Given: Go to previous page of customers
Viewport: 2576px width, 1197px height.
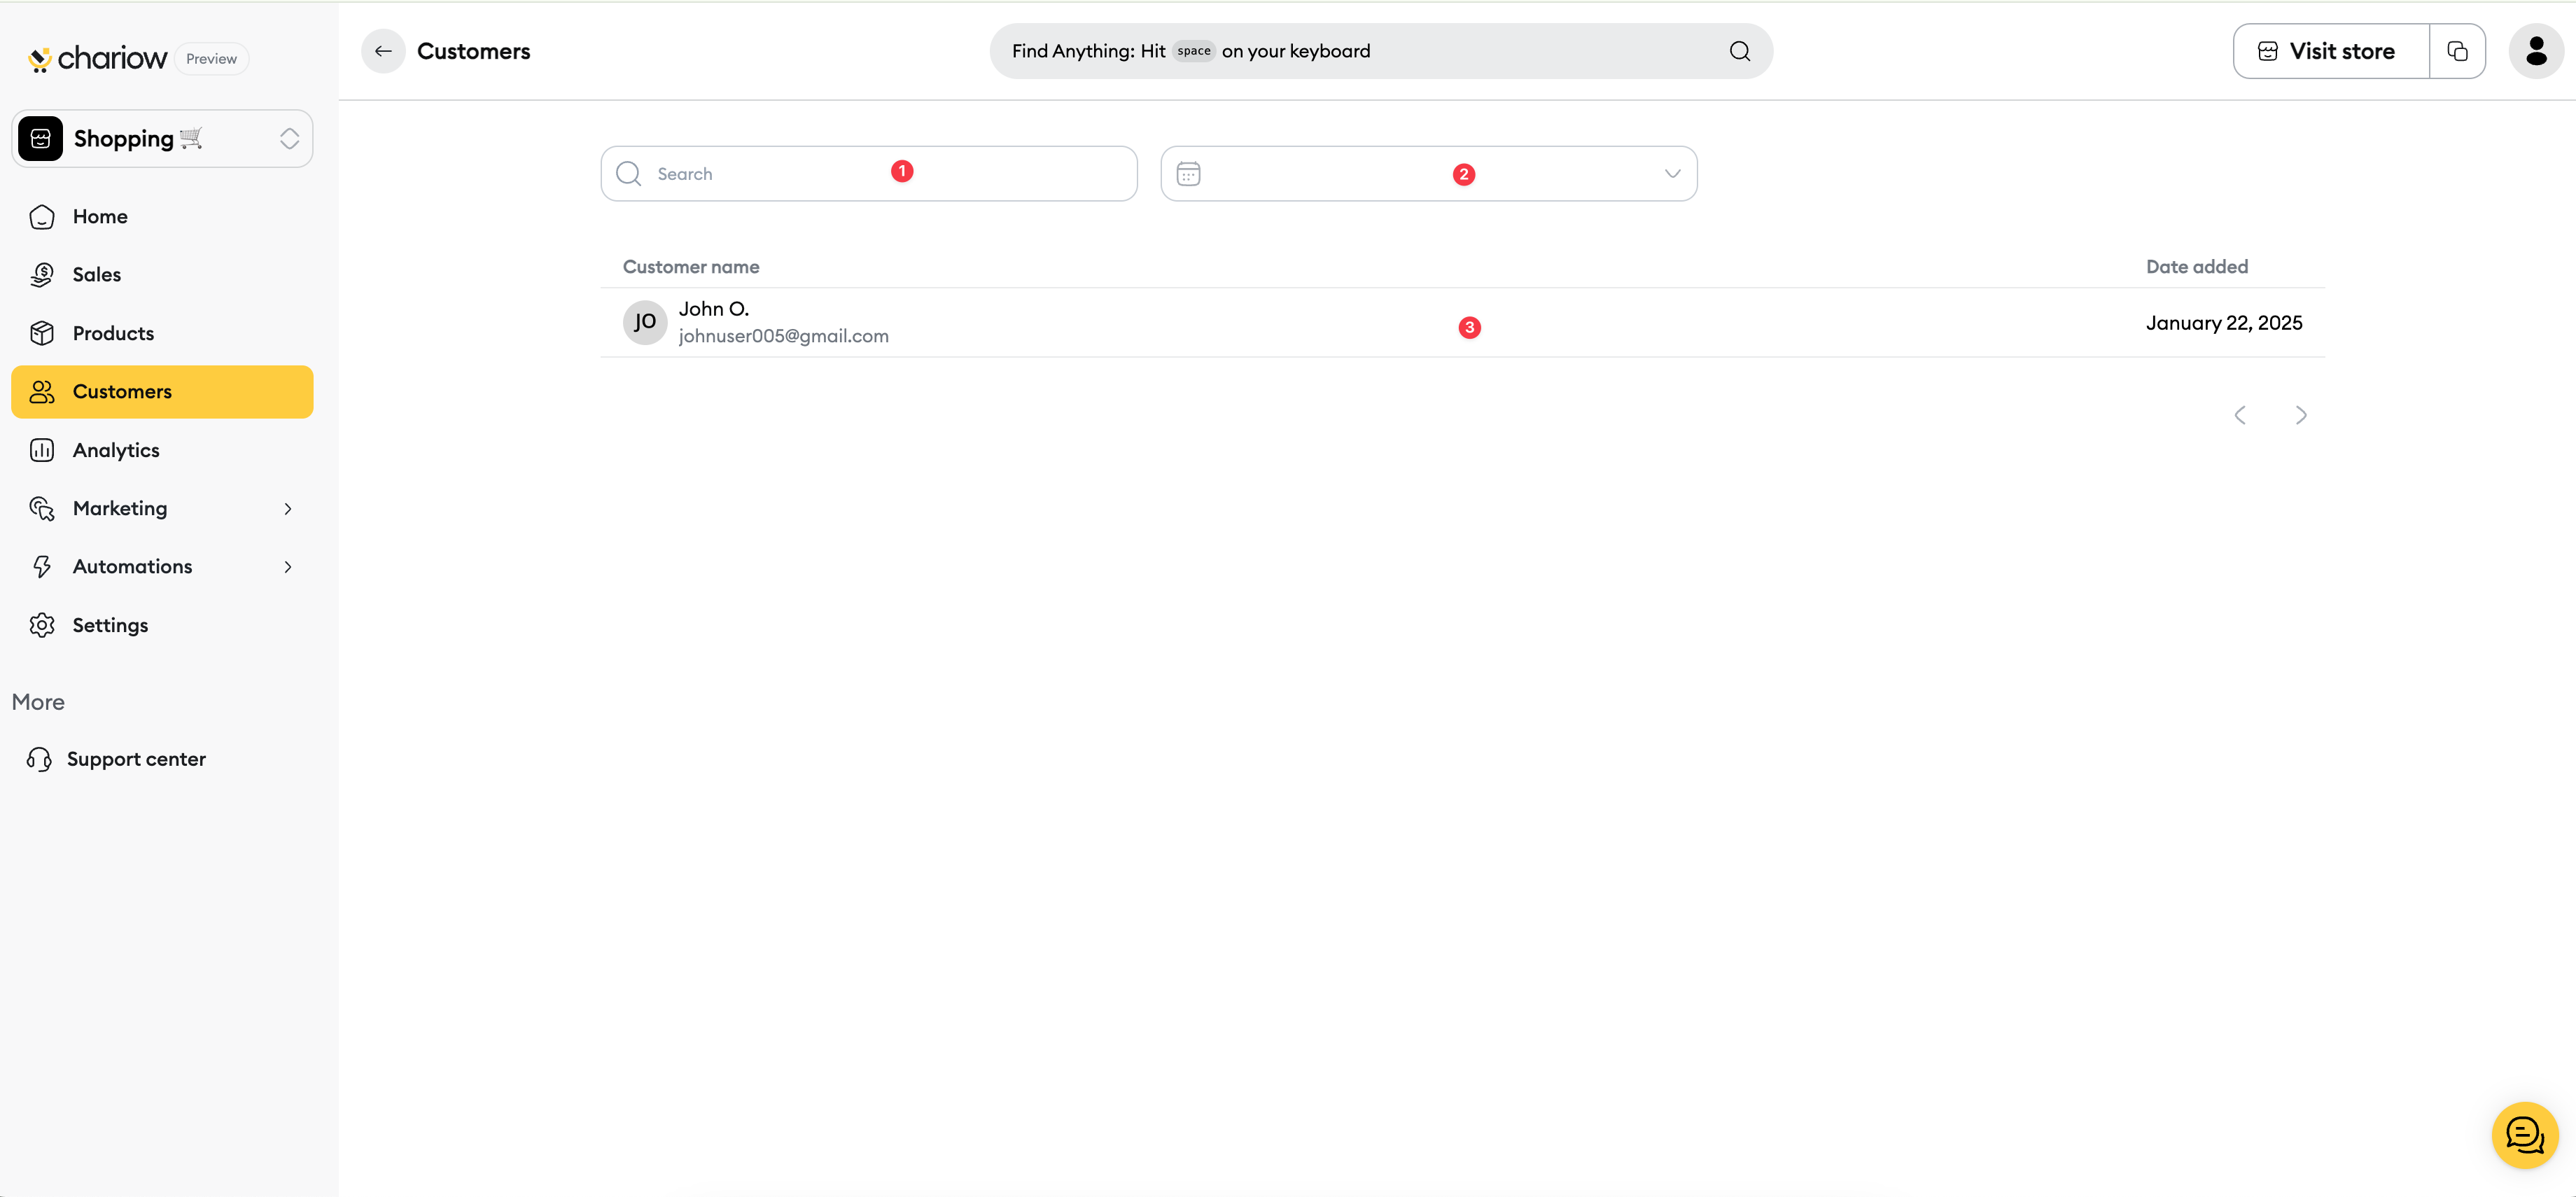Looking at the screenshot, I should click(2240, 415).
